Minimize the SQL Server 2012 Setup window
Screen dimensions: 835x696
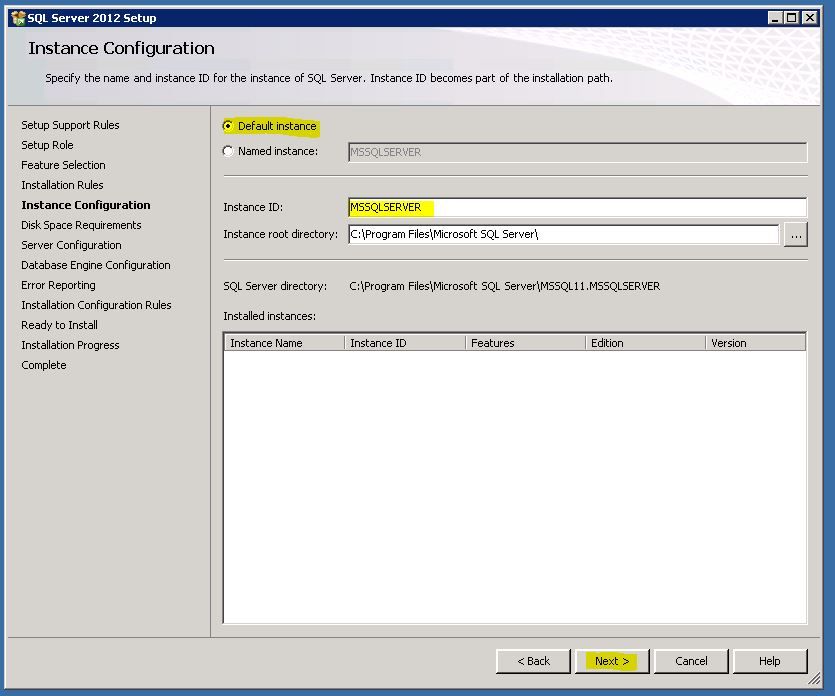[x=775, y=18]
